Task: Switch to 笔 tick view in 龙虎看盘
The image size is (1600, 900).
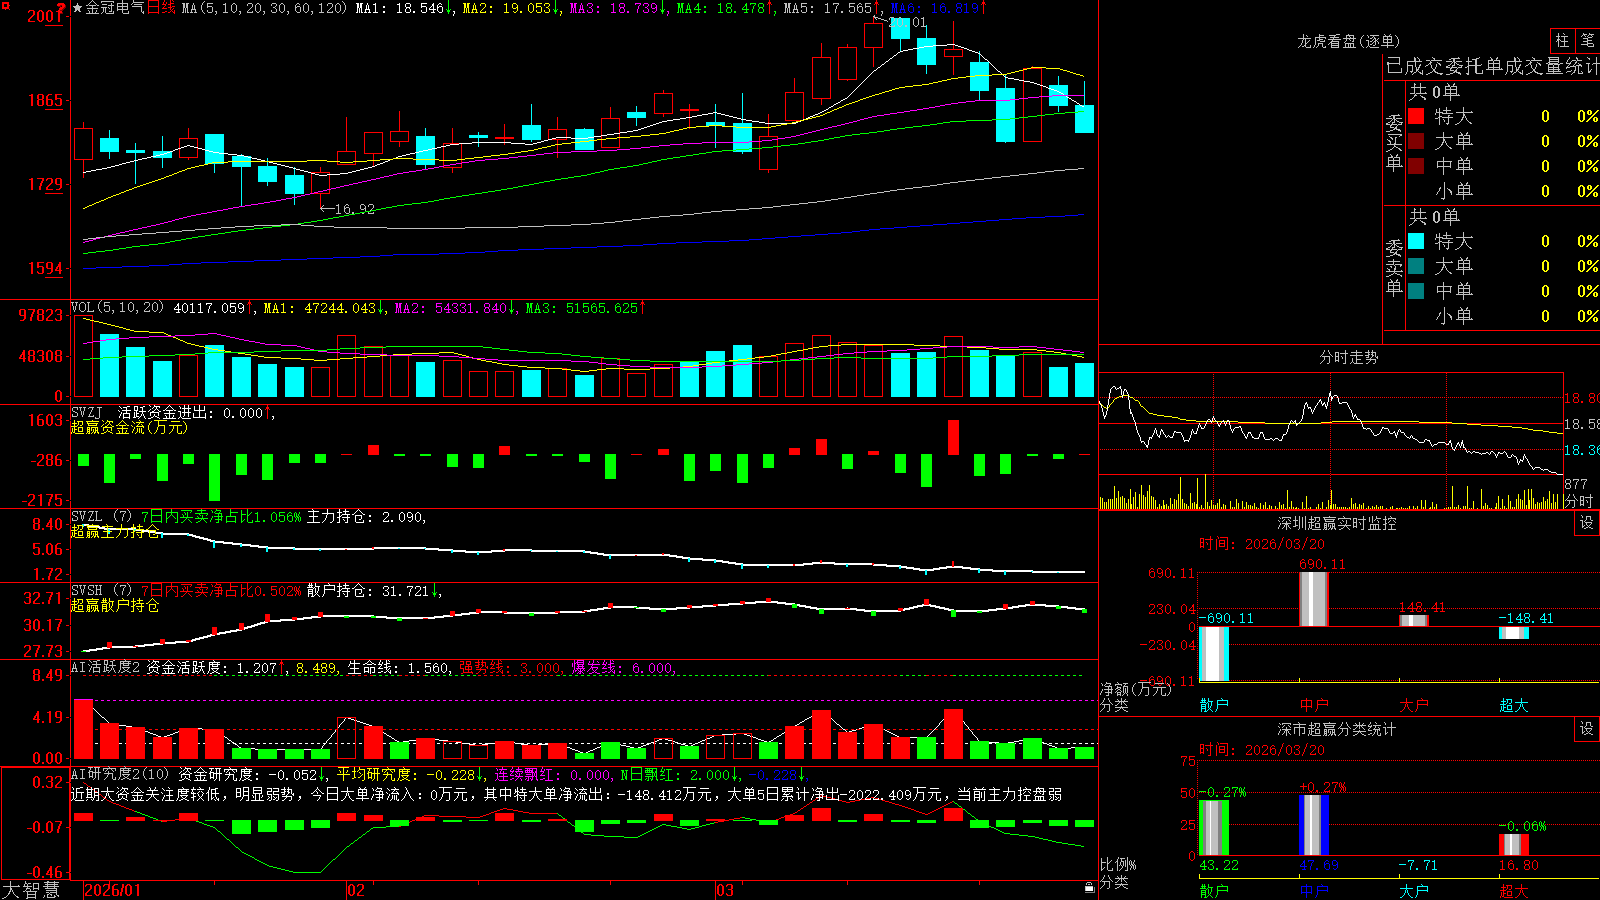Action: pyautogui.click(x=1588, y=41)
